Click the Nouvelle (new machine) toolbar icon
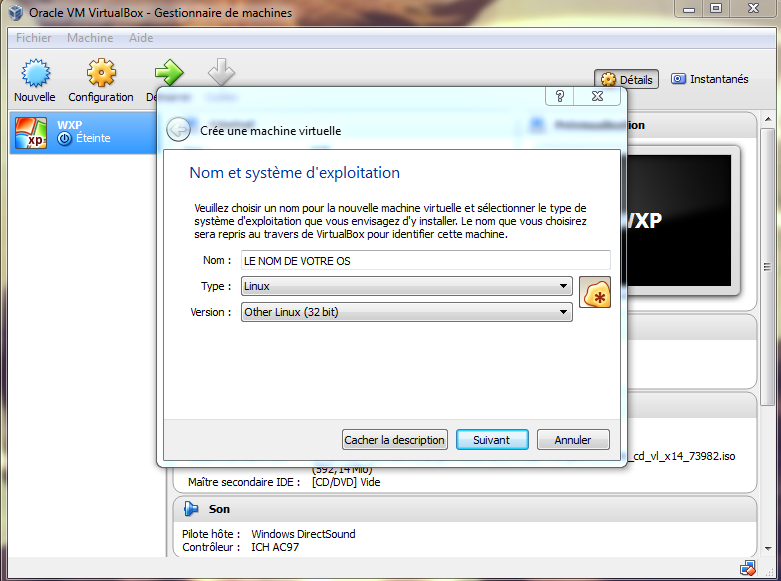This screenshot has width=781, height=581. 35,73
